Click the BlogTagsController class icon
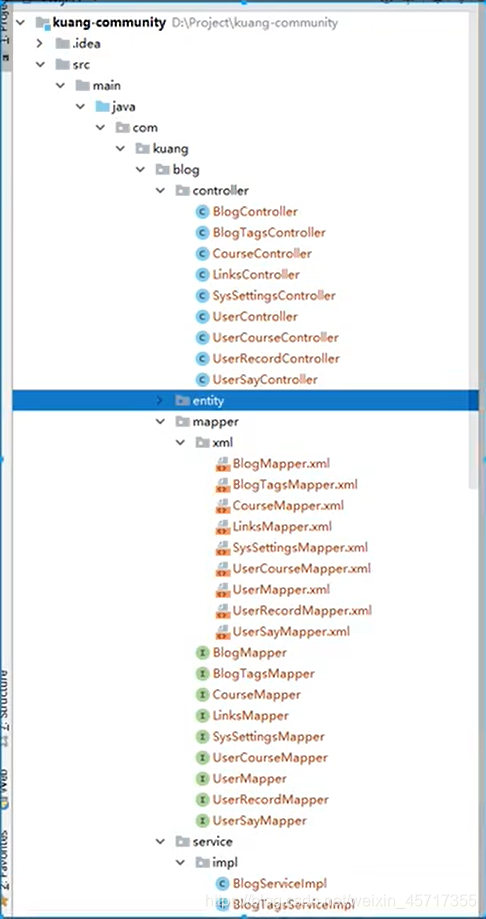Viewport: 486px width, 919px height. [202, 233]
